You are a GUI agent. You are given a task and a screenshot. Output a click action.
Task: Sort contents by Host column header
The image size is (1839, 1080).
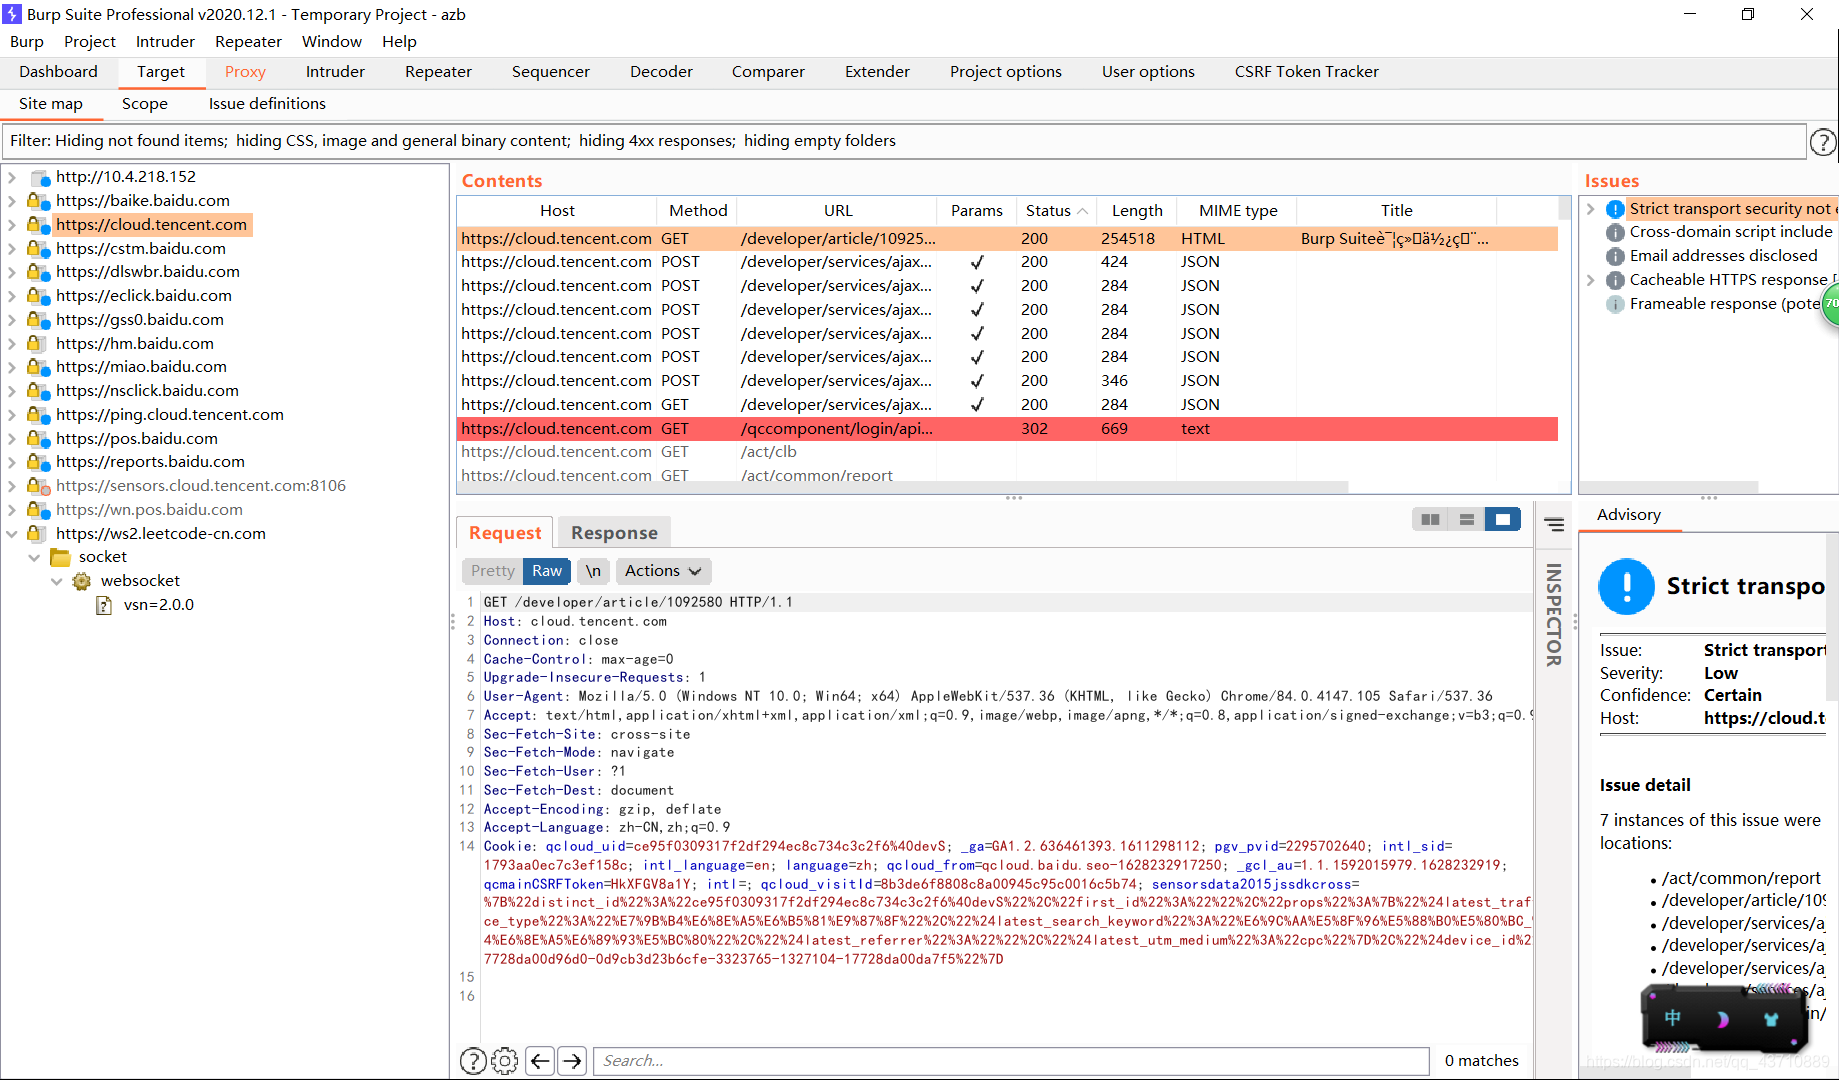pos(557,211)
